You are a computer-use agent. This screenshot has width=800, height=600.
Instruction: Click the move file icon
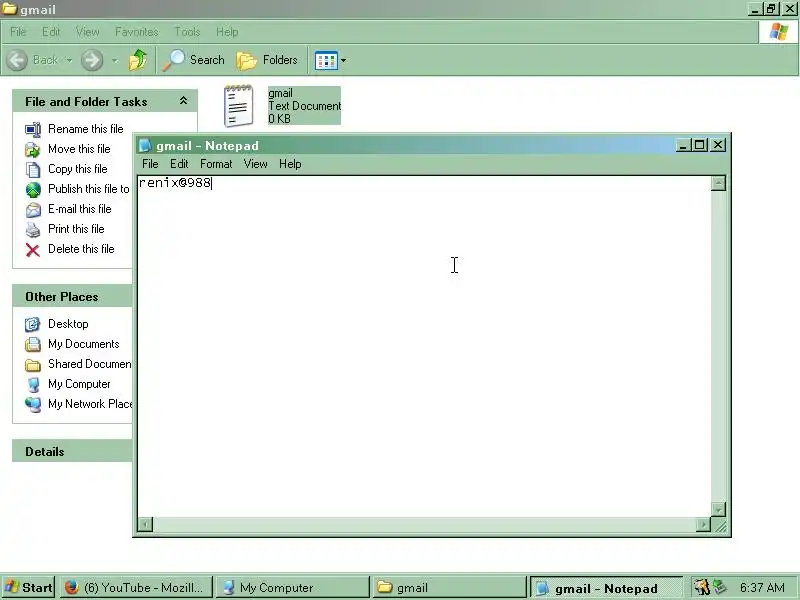(x=33, y=149)
